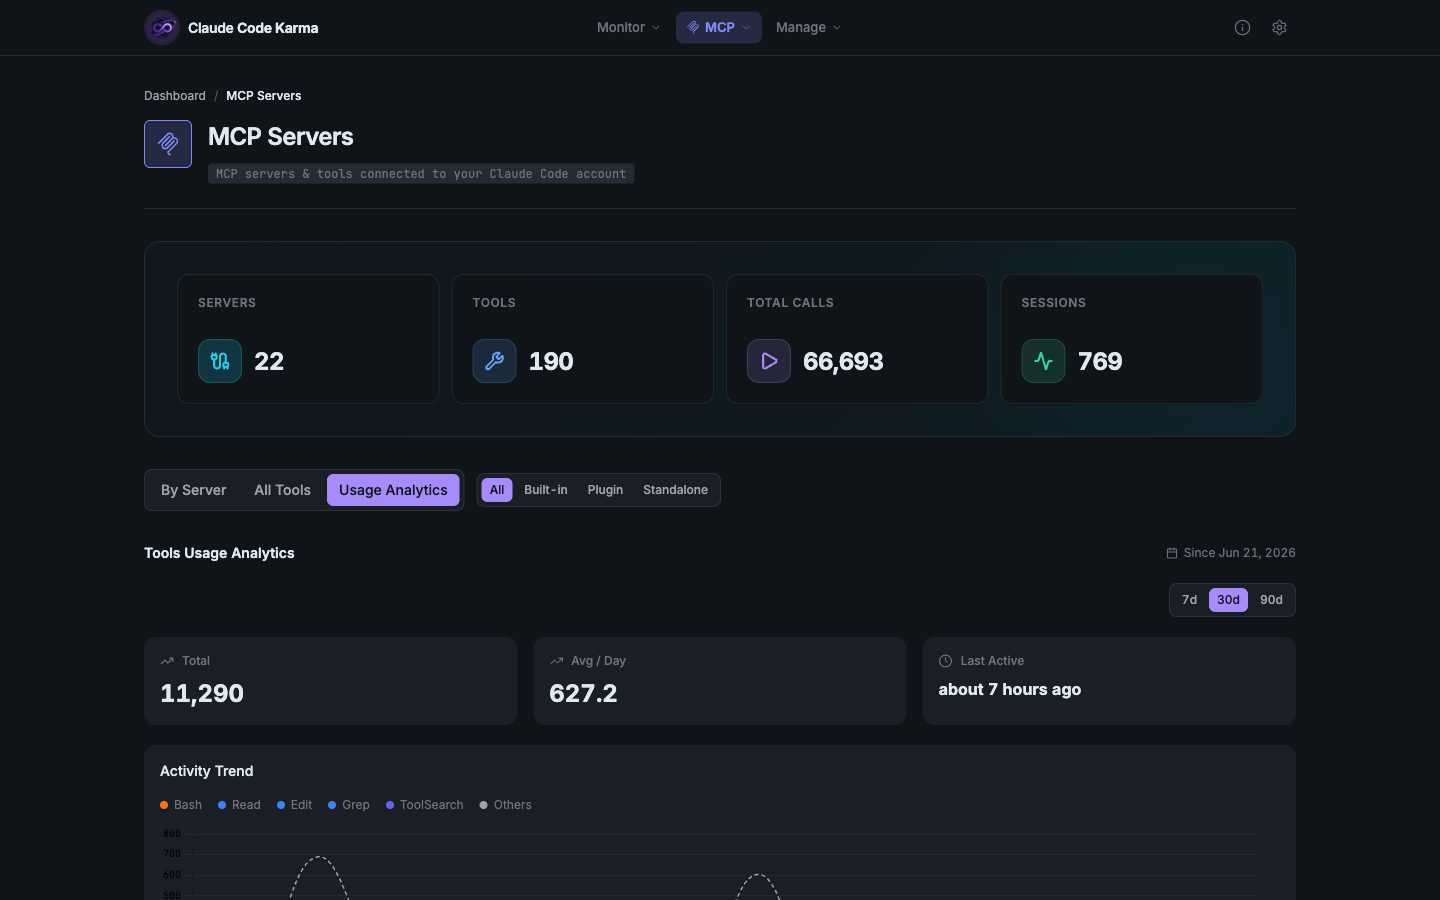
Task: Switch to the All Tools tab
Action: (282, 490)
